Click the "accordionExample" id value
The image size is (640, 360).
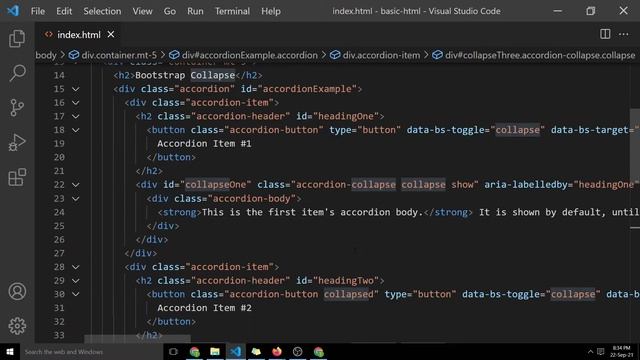click(x=307, y=89)
